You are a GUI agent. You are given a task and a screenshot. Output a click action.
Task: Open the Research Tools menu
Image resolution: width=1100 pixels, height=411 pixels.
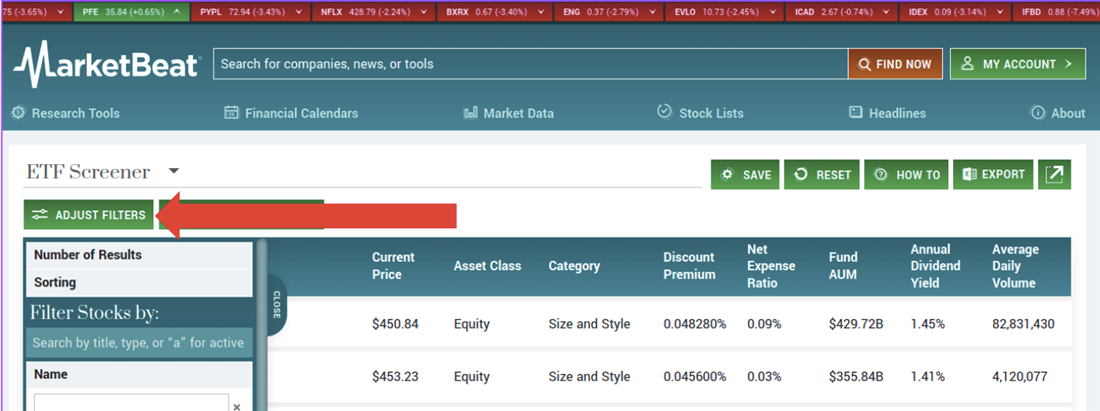point(66,113)
